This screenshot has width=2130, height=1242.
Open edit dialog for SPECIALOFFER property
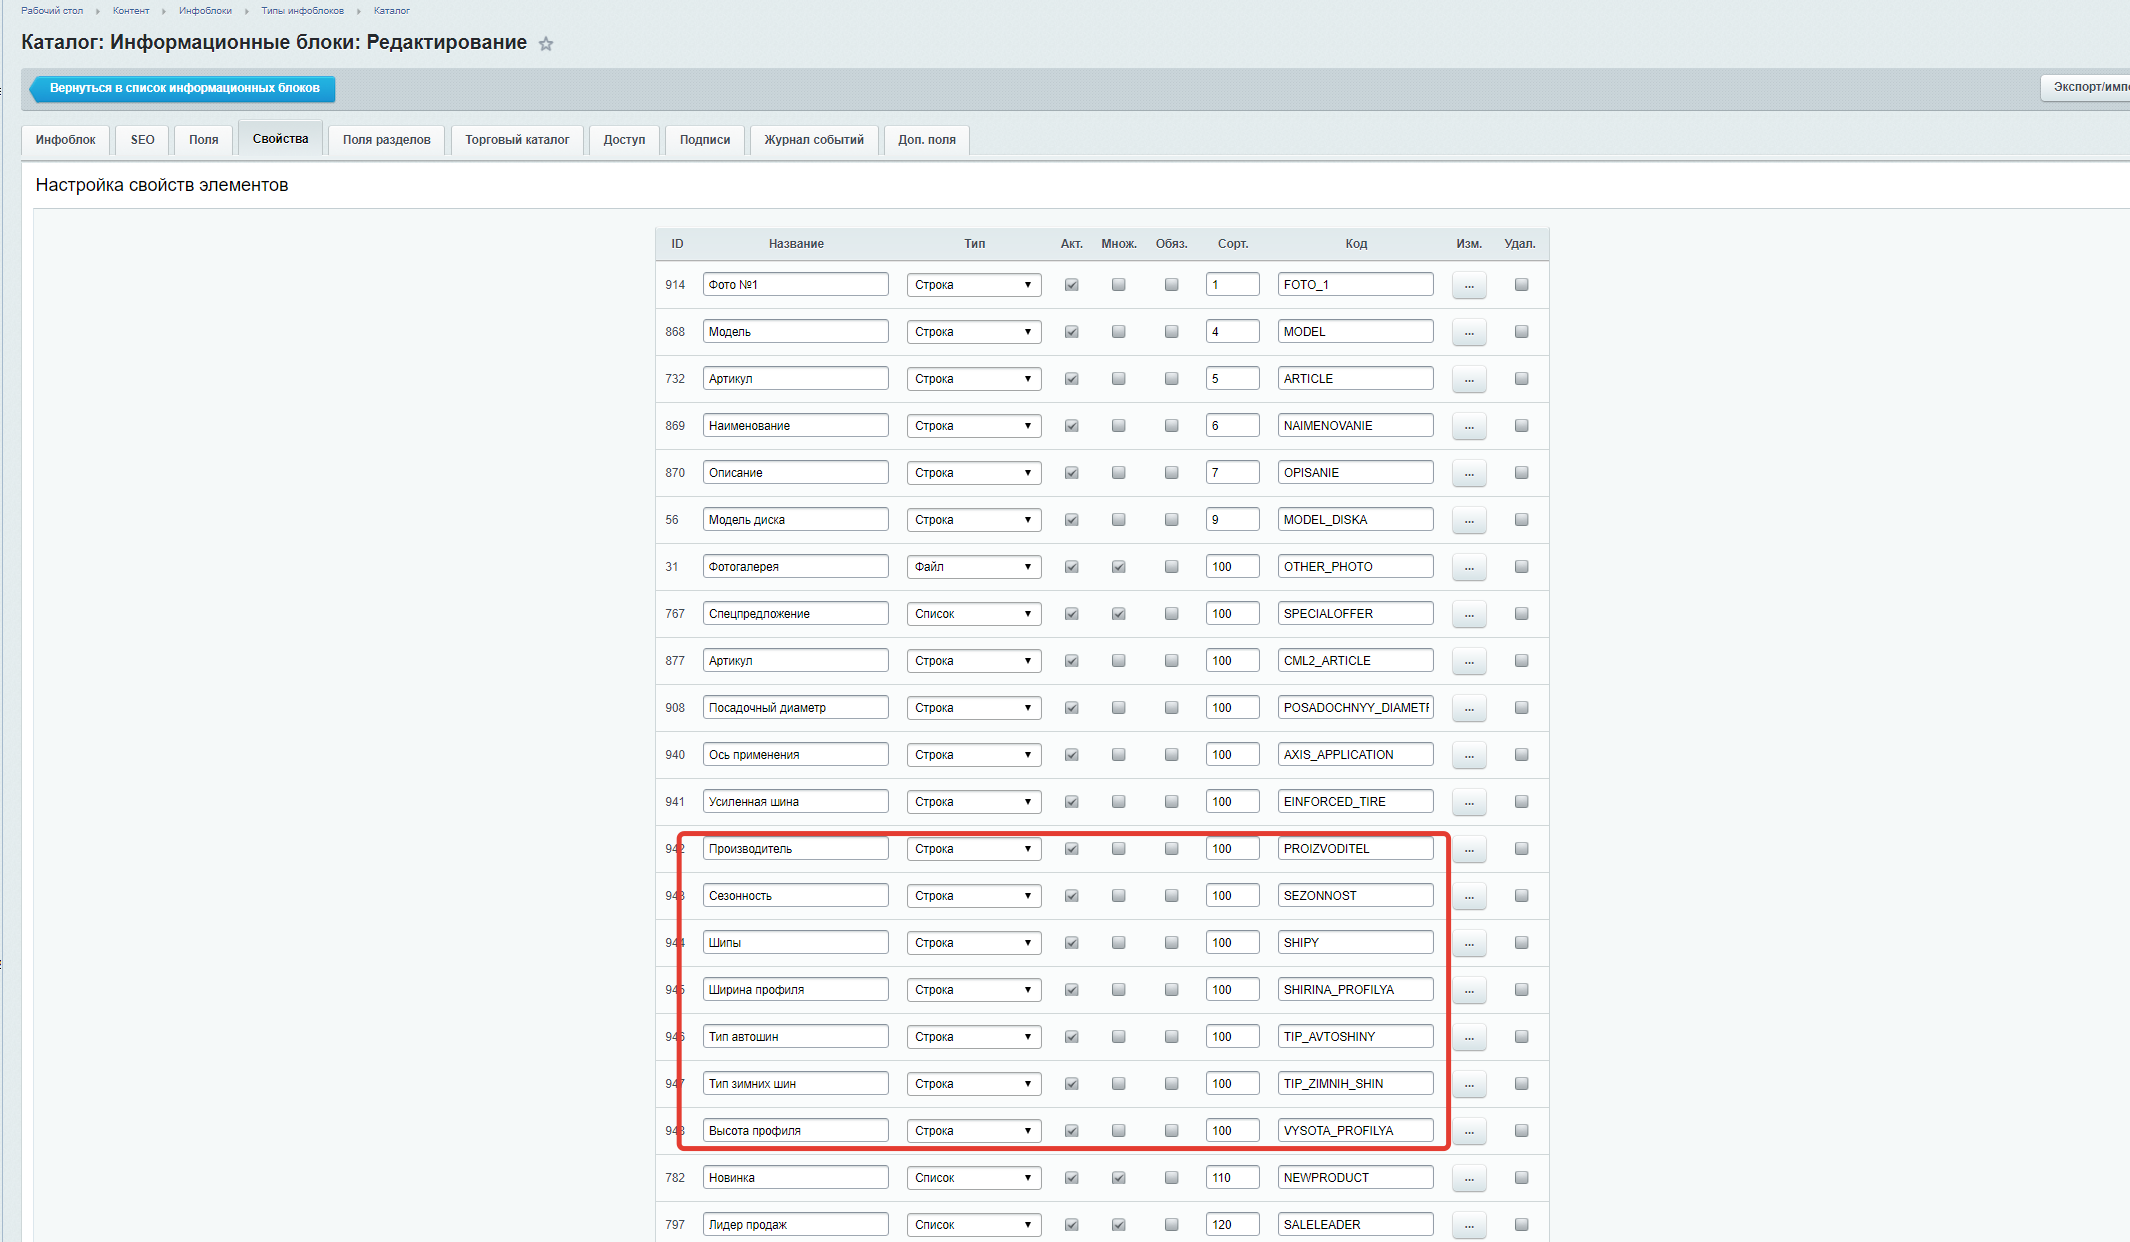click(1468, 614)
